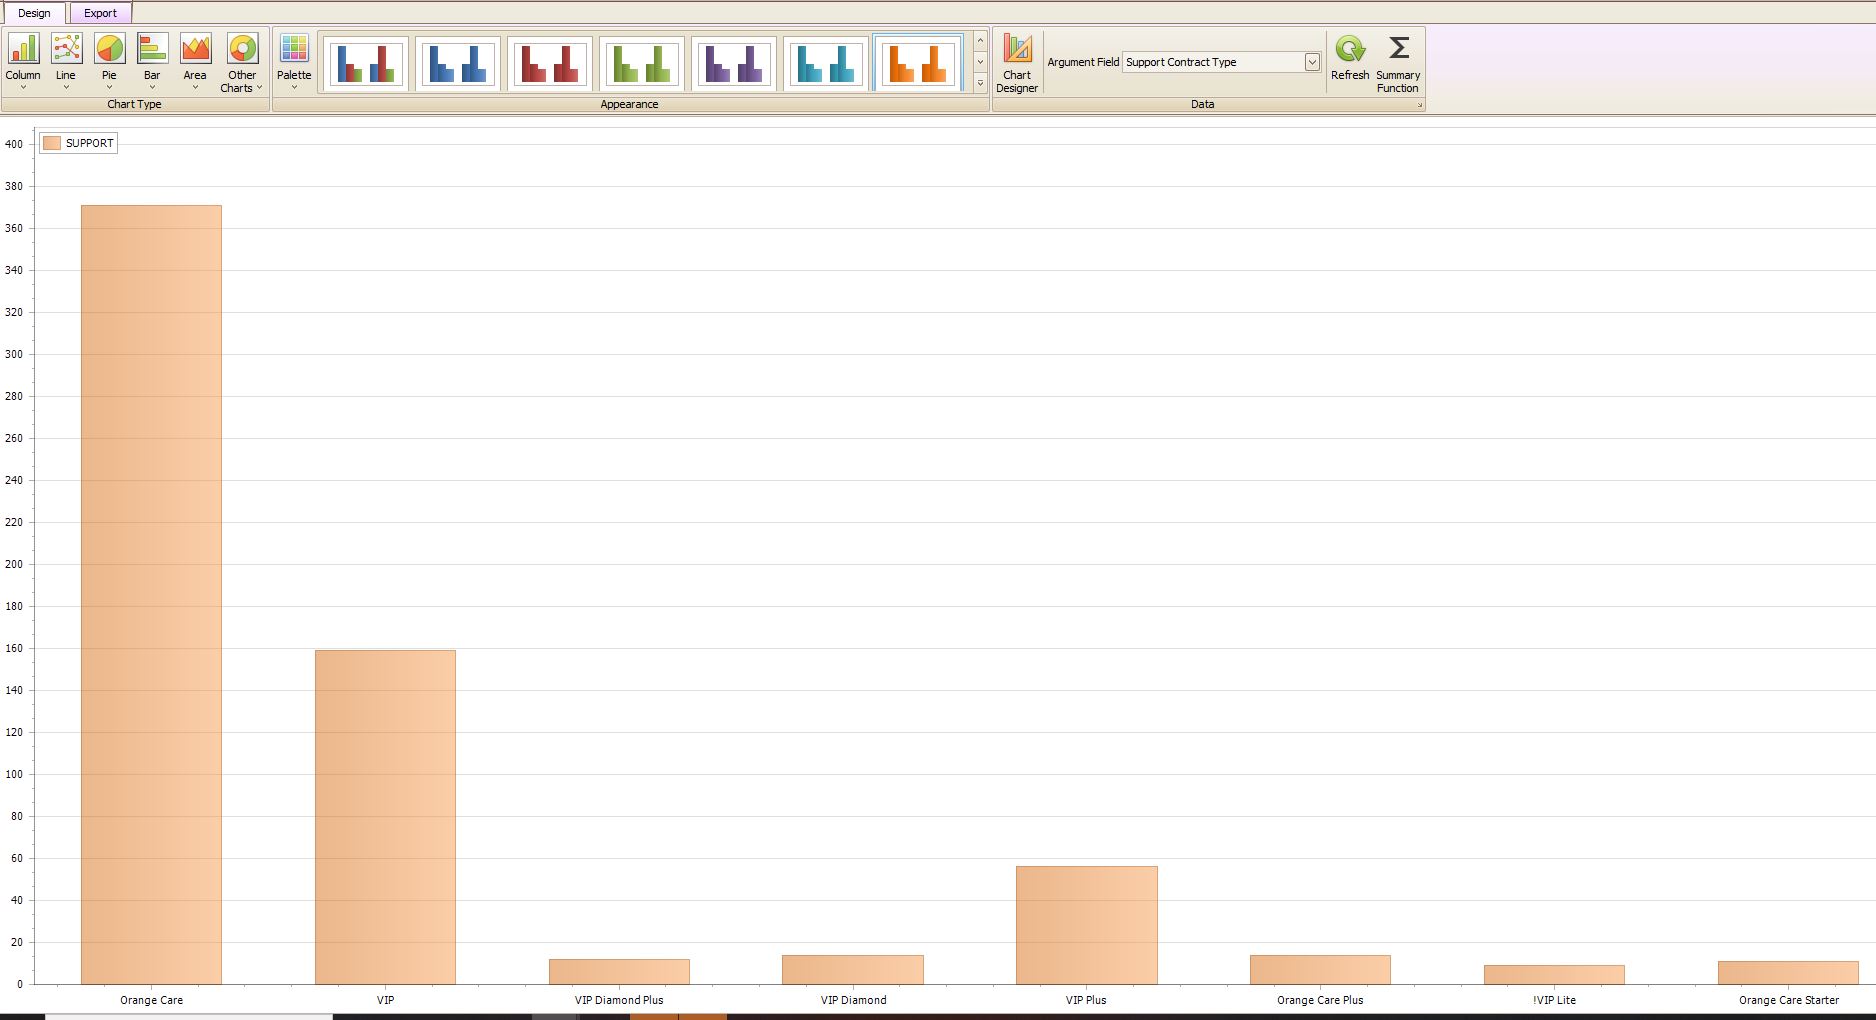
Task: Open the Argument Field dropdown
Action: (1312, 62)
